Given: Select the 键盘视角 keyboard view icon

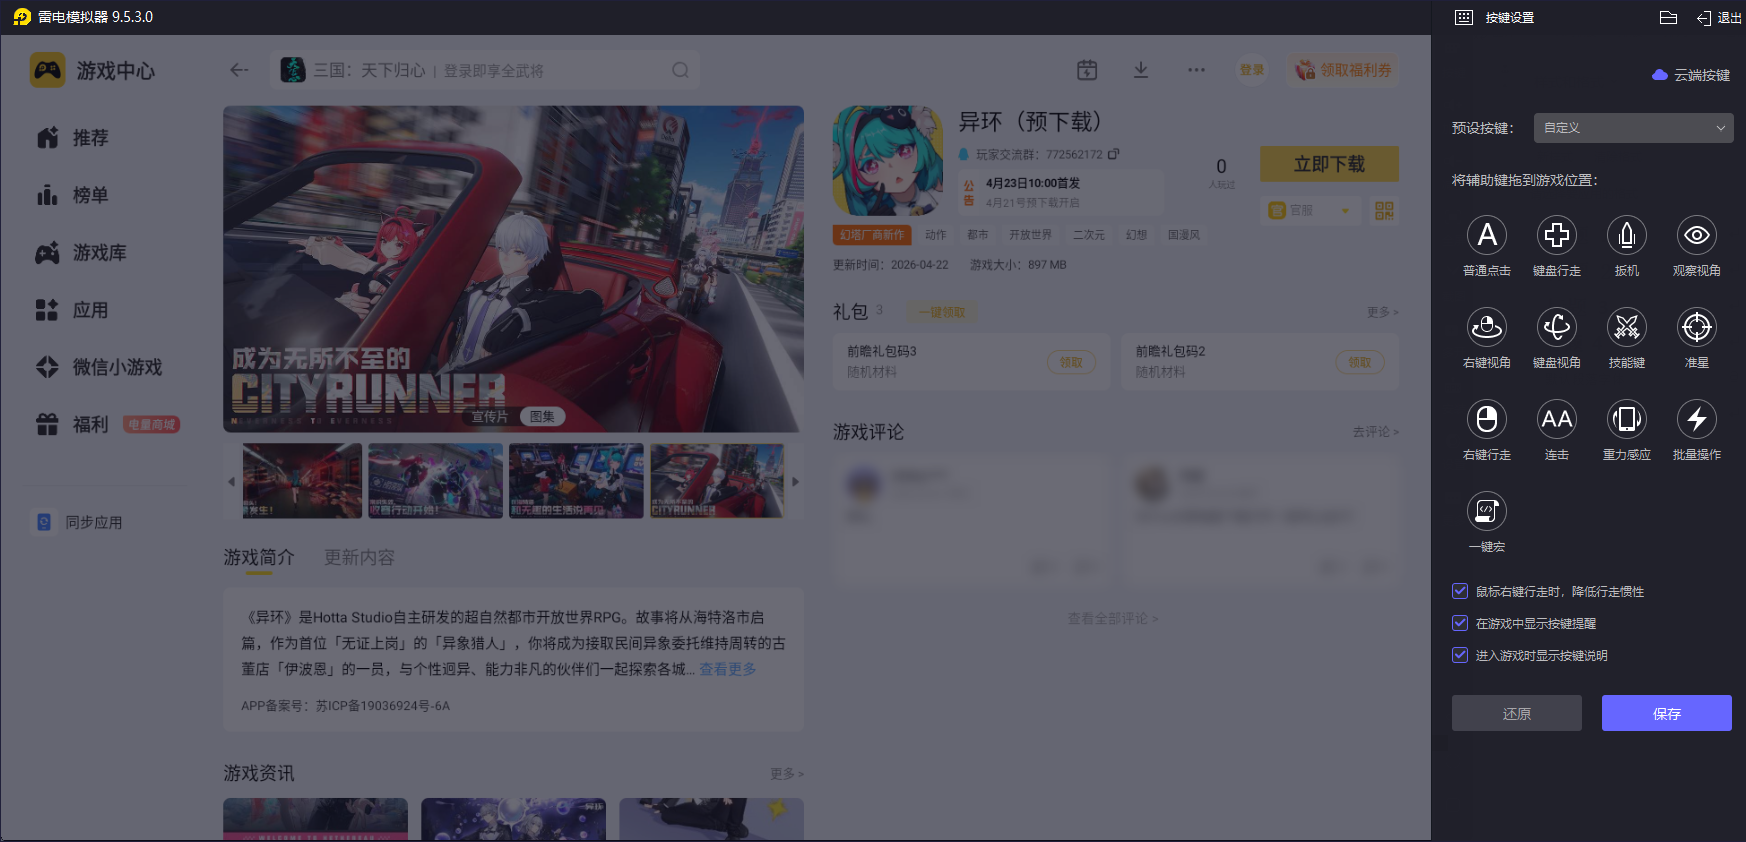Looking at the screenshot, I should point(1557,327).
